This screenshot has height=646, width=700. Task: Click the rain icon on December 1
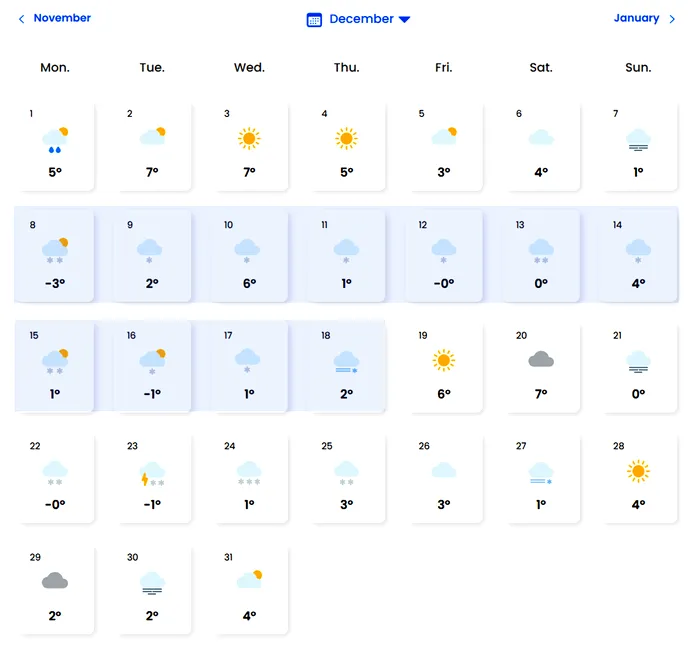pos(55,139)
